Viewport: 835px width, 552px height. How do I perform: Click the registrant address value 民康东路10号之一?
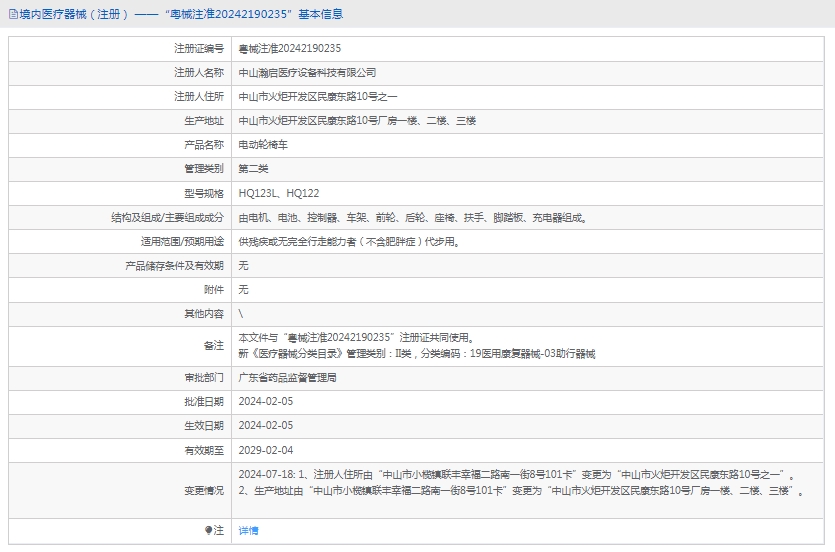(x=318, y=96)
